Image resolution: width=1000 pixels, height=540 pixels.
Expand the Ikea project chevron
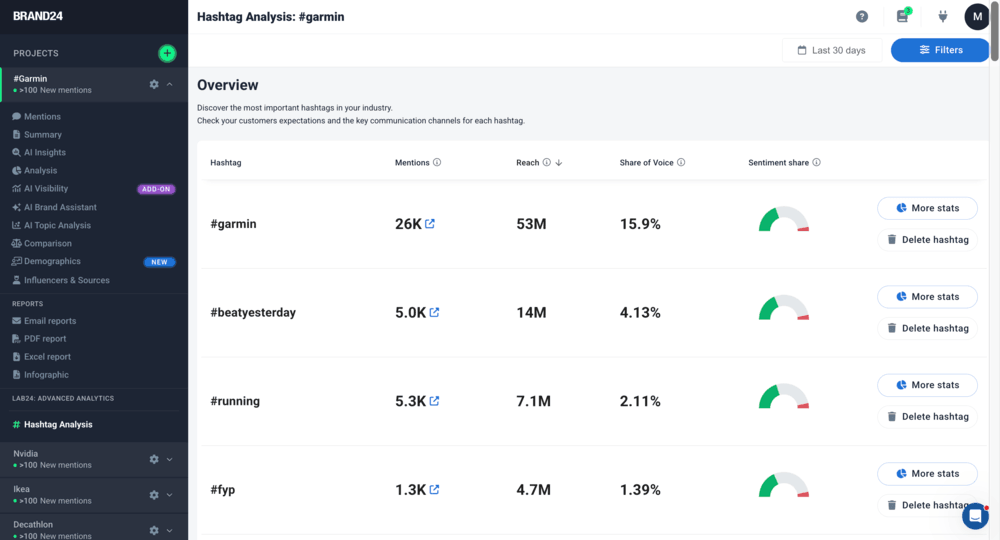pos(170,495)
